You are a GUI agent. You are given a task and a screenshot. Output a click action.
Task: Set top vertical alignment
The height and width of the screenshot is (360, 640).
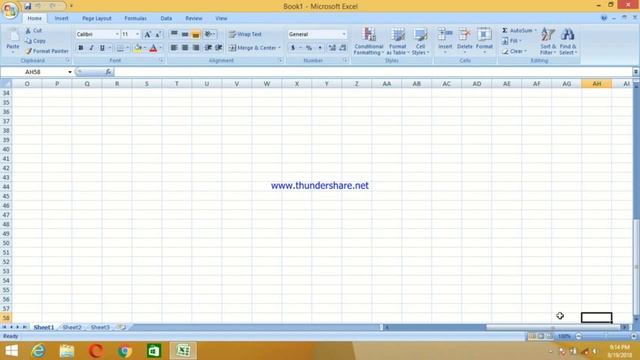tap(174, 34)
